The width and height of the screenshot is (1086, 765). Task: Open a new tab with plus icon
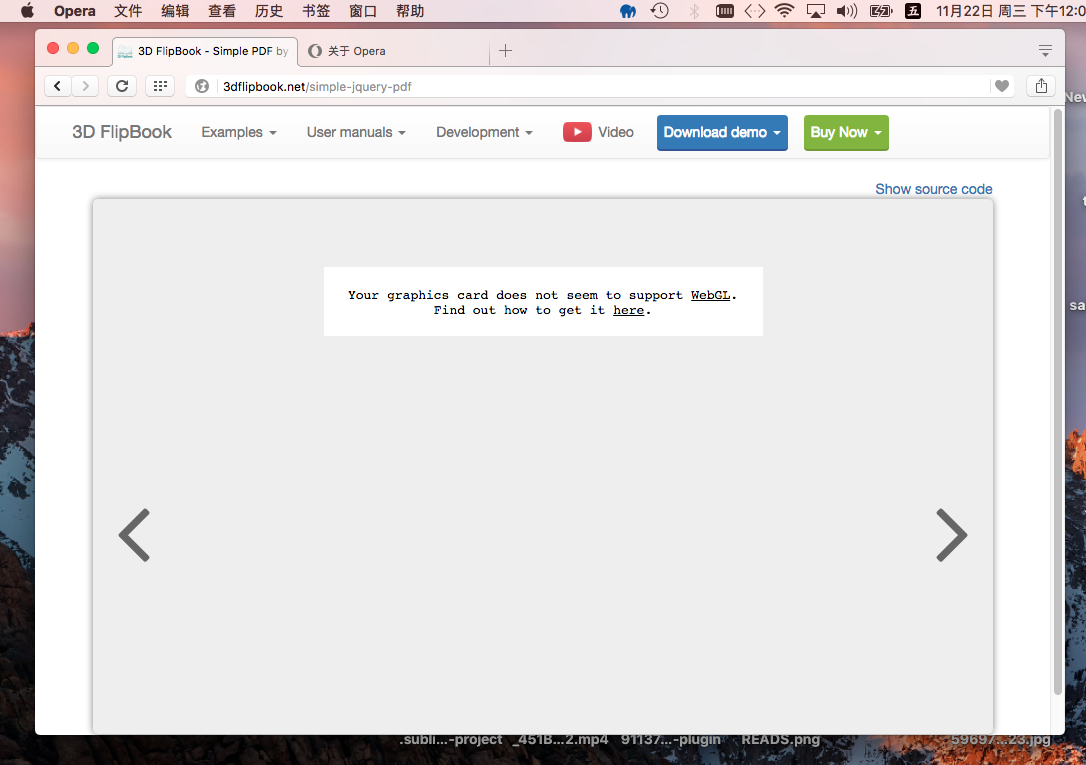click(x=505, y=51)
